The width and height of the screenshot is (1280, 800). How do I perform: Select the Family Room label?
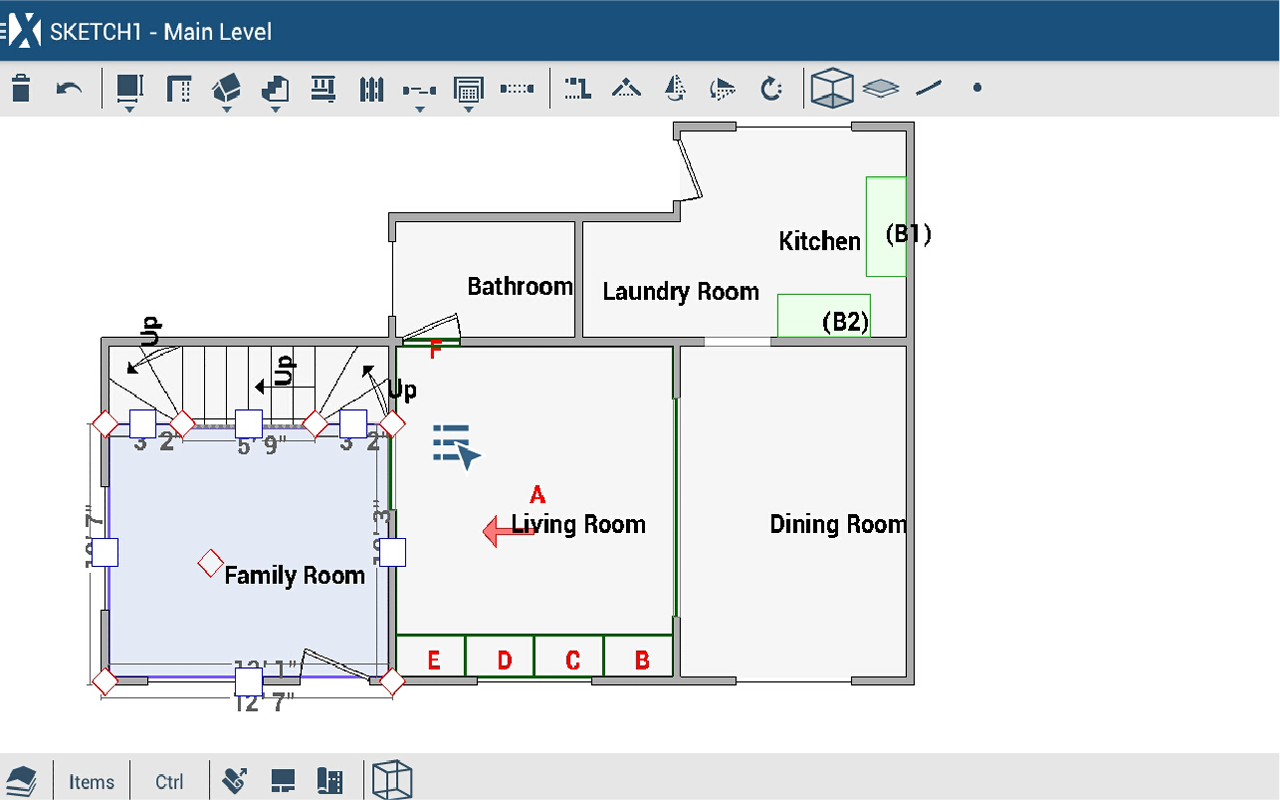294,576
